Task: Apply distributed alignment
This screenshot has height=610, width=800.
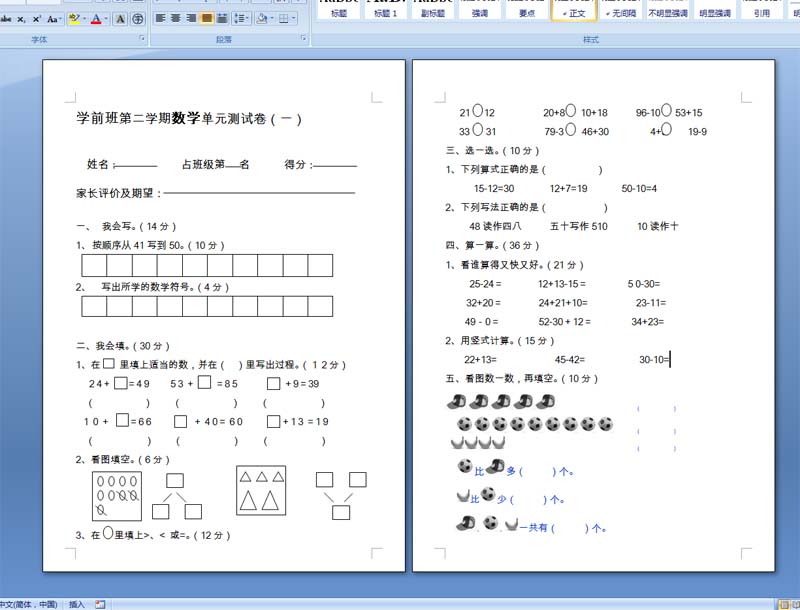Action: [x=222, y=18]
